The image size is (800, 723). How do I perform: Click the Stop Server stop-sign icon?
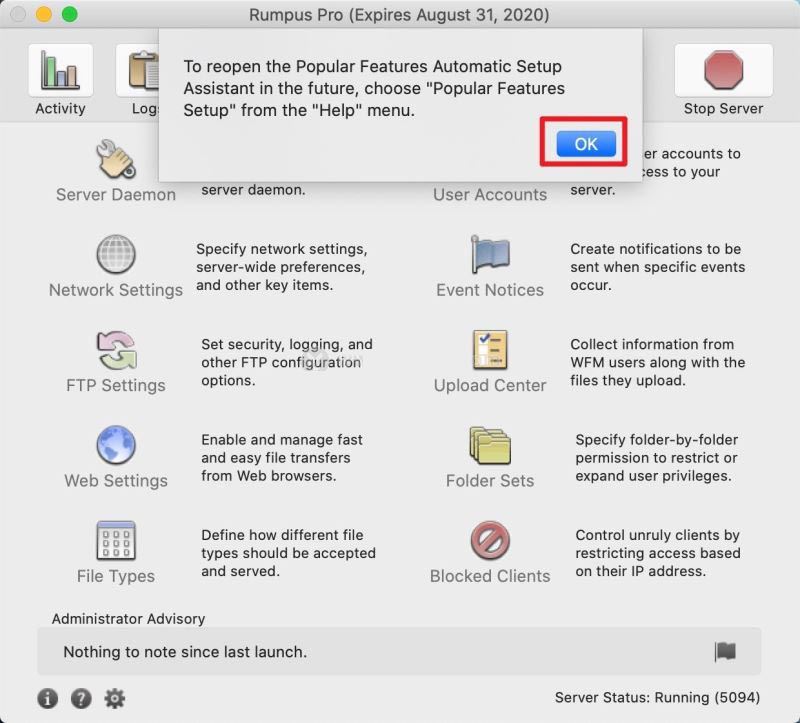click(x=723, y=70)
